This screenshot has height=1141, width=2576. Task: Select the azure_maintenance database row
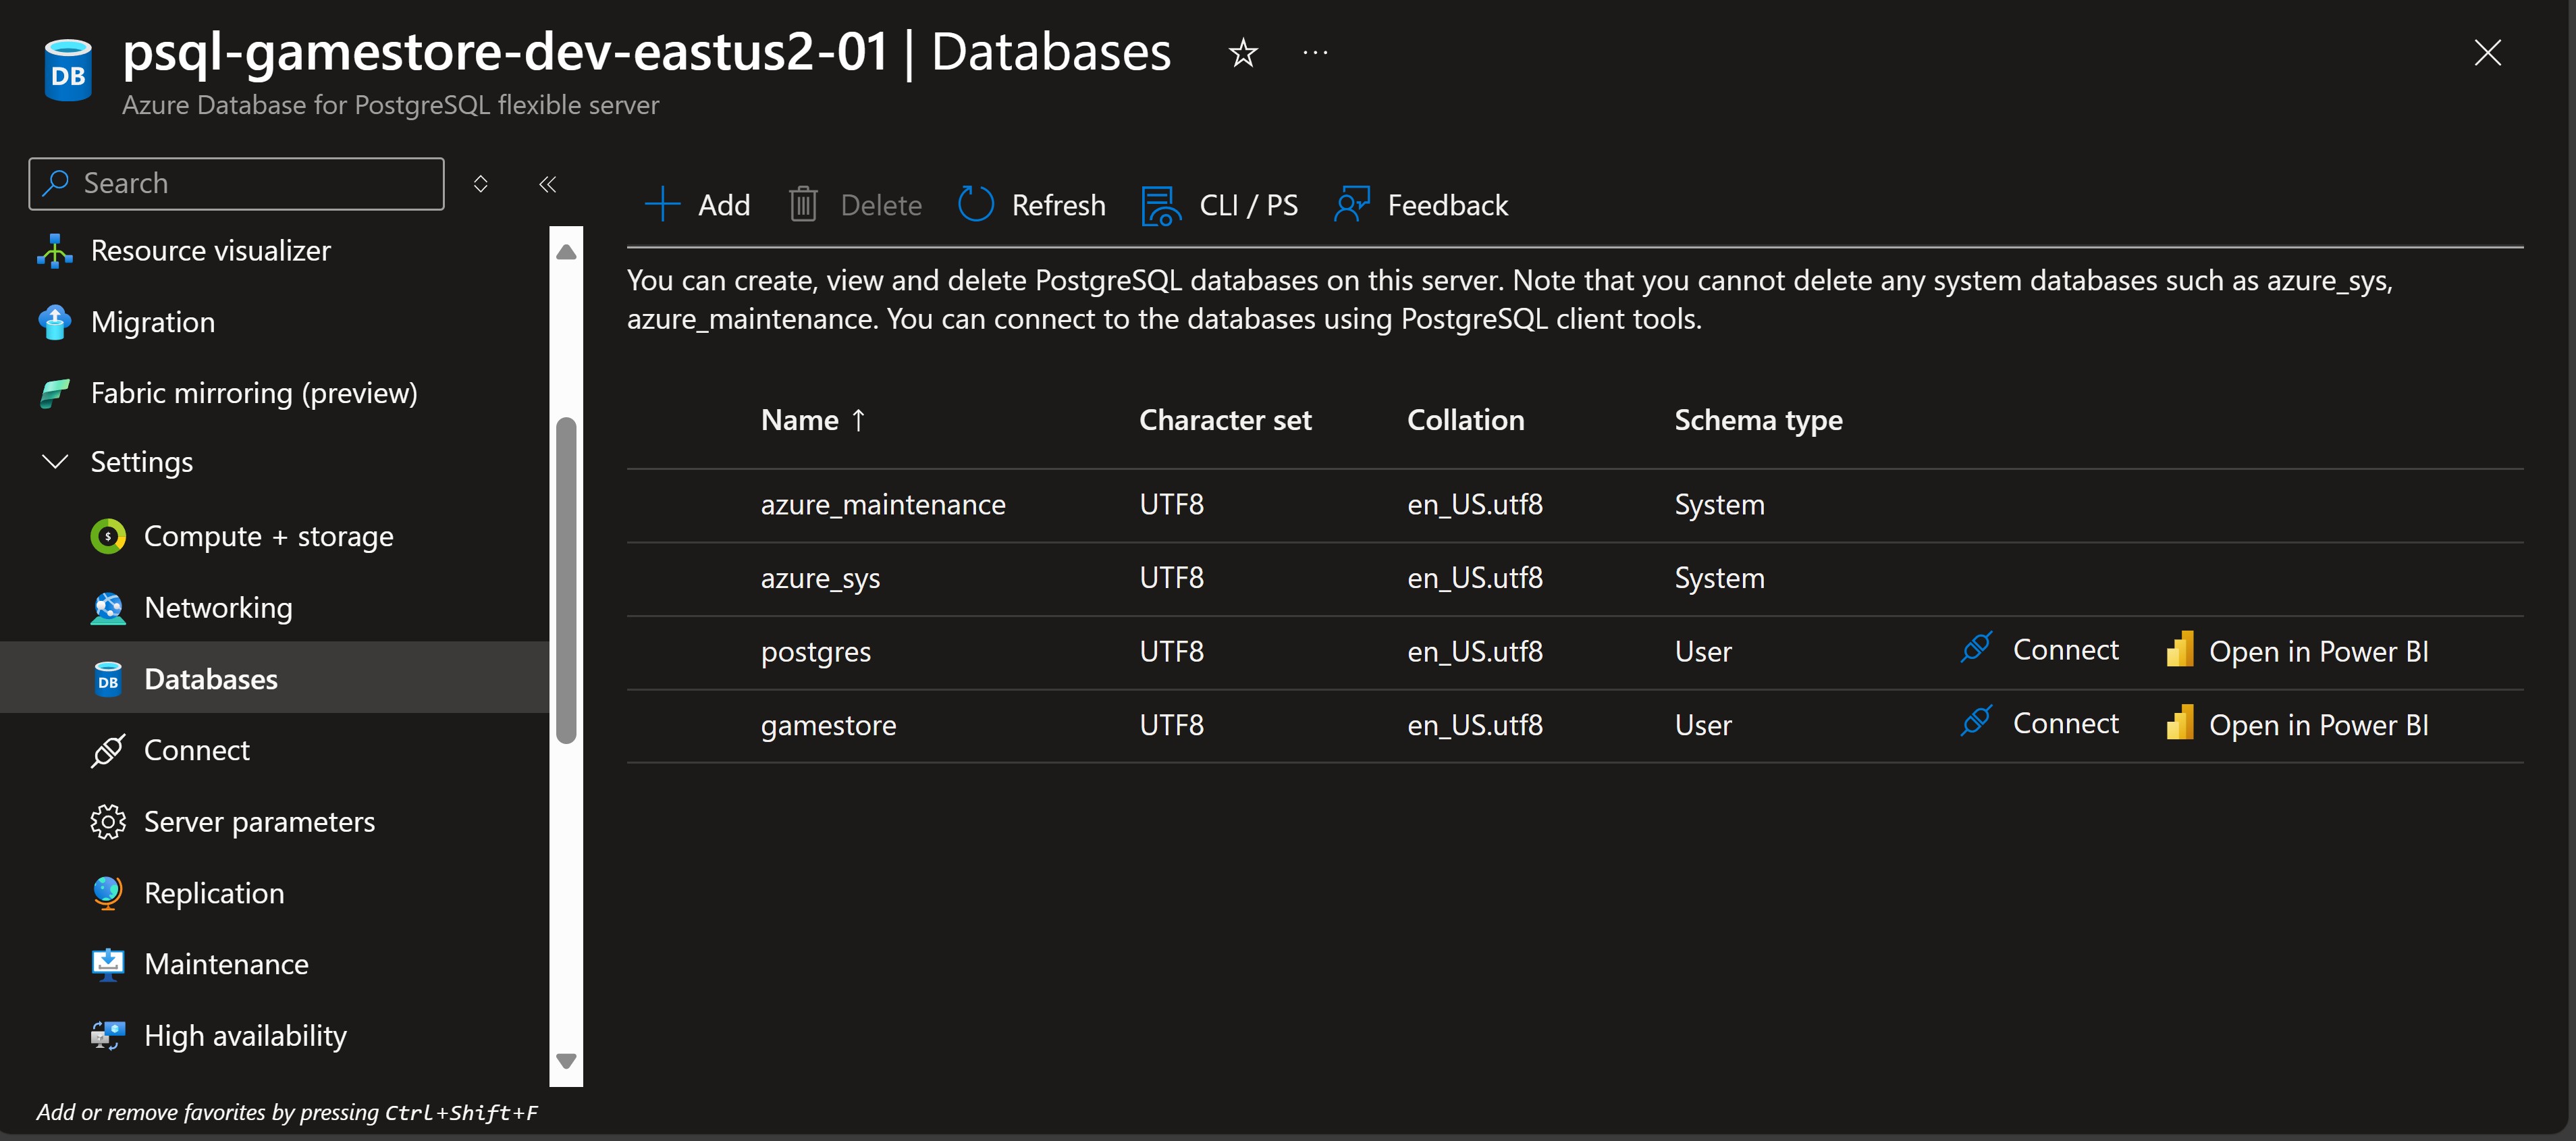(1574, 505)
